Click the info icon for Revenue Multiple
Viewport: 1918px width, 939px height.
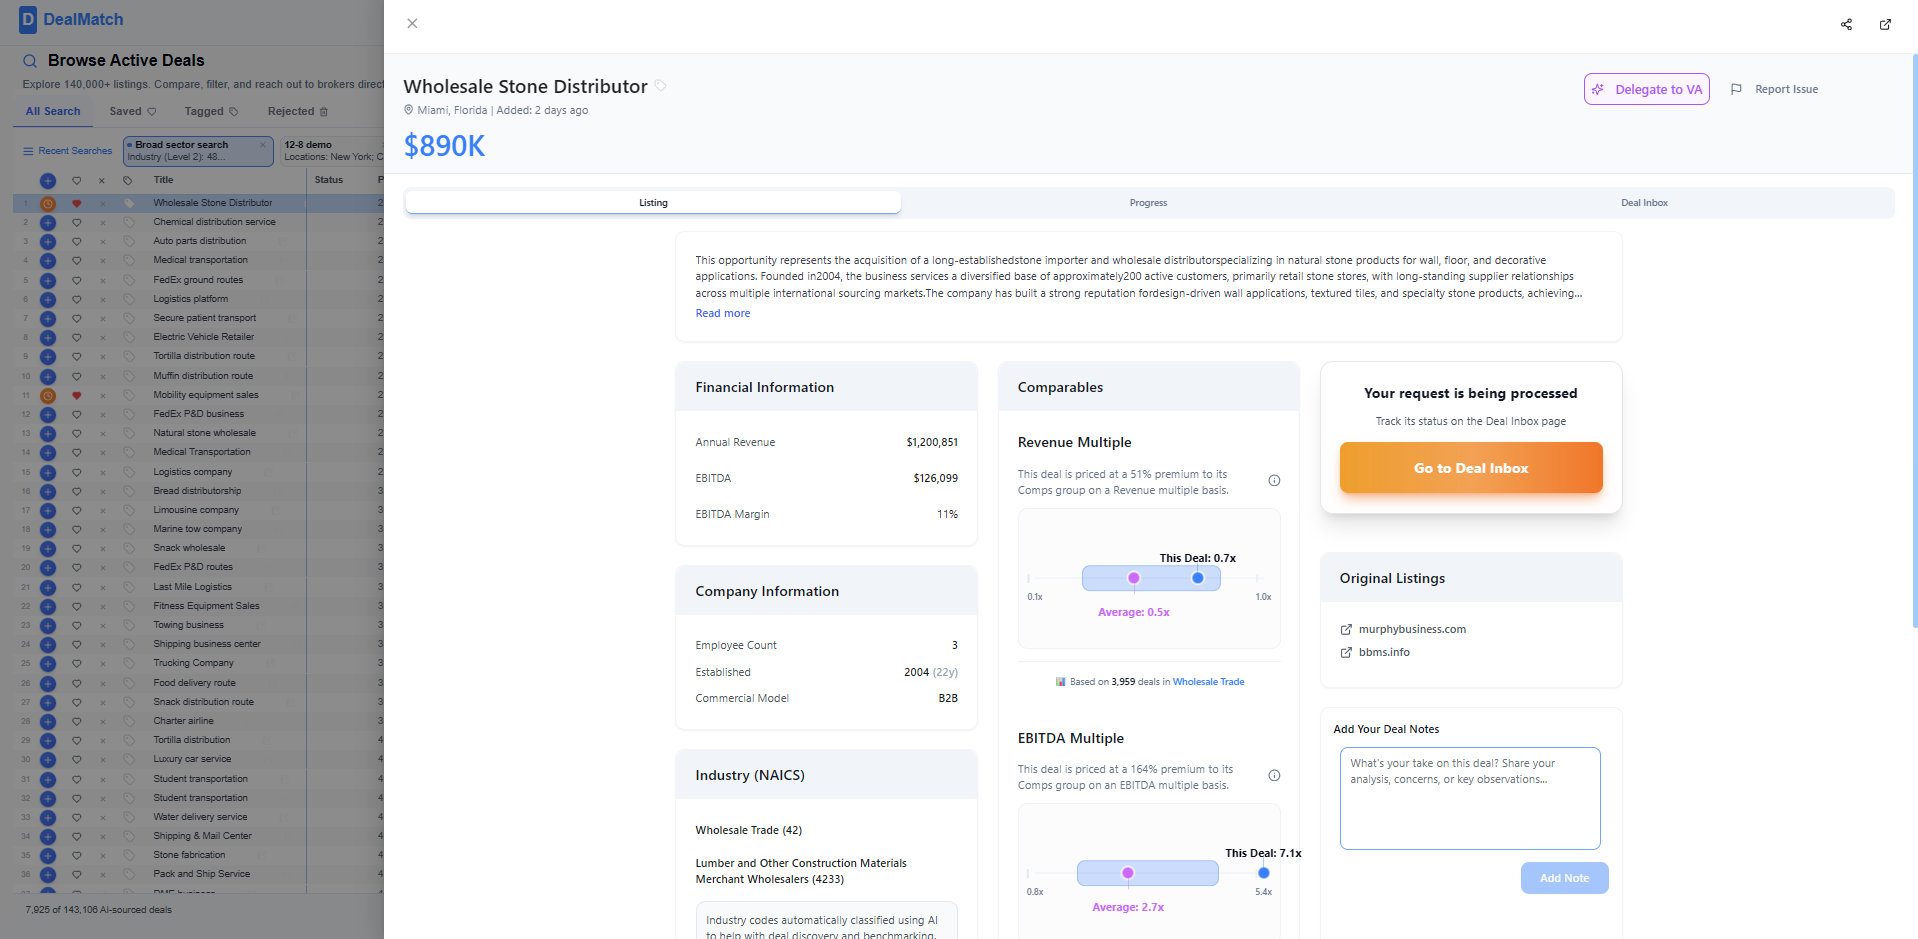(x=1274, y=481)
